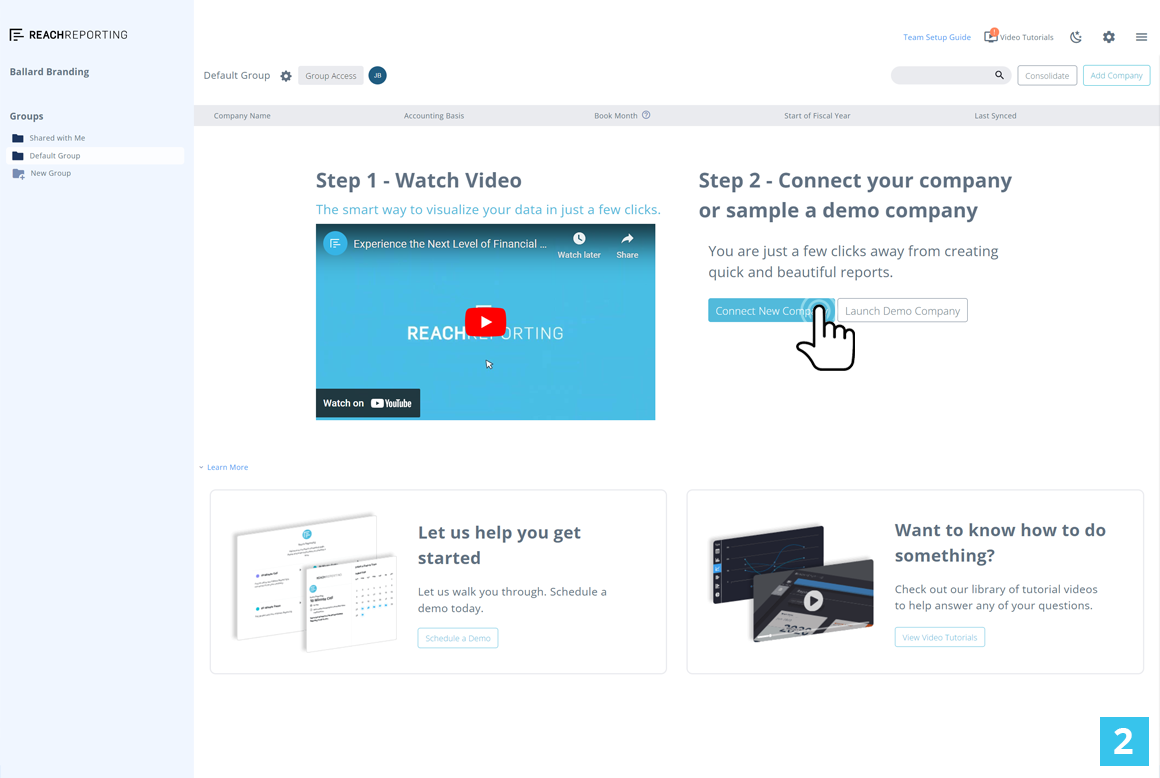Click Launch Demo Company button
Viewport: 1160px width, 778px height.
[903, 311]
